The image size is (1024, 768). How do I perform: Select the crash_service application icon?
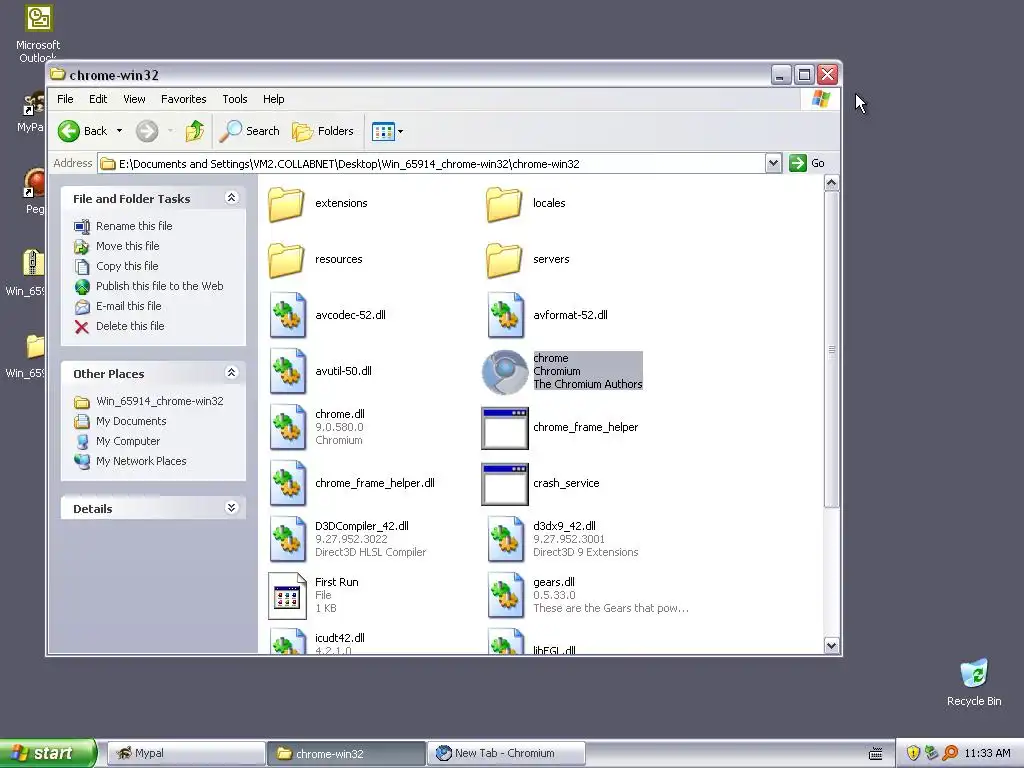coord(505,485)
